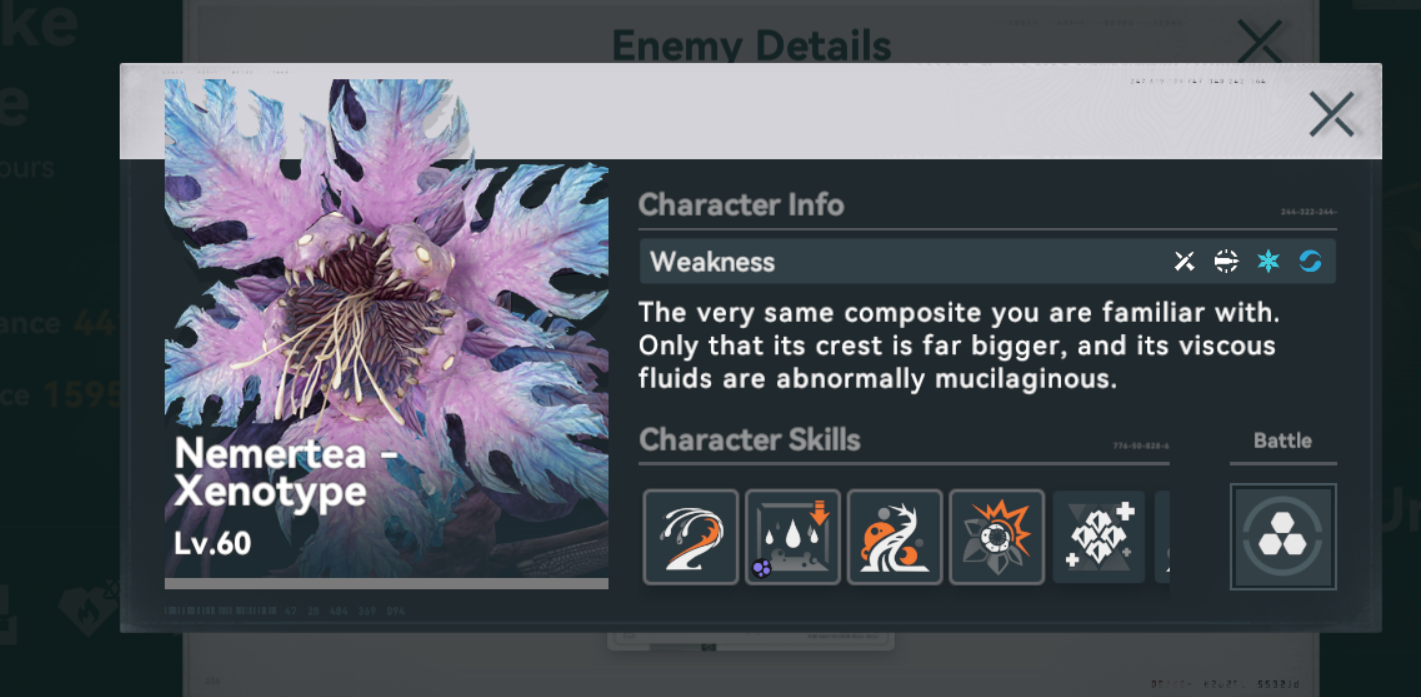Open the dripping fluid debuff skill

pyautogui.click(x=793, y=537)
